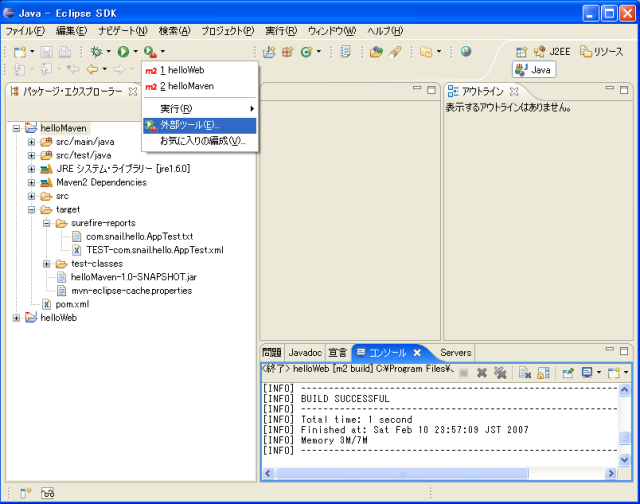
Task: Expand the helloWeb project tree node
Action: 17,317
